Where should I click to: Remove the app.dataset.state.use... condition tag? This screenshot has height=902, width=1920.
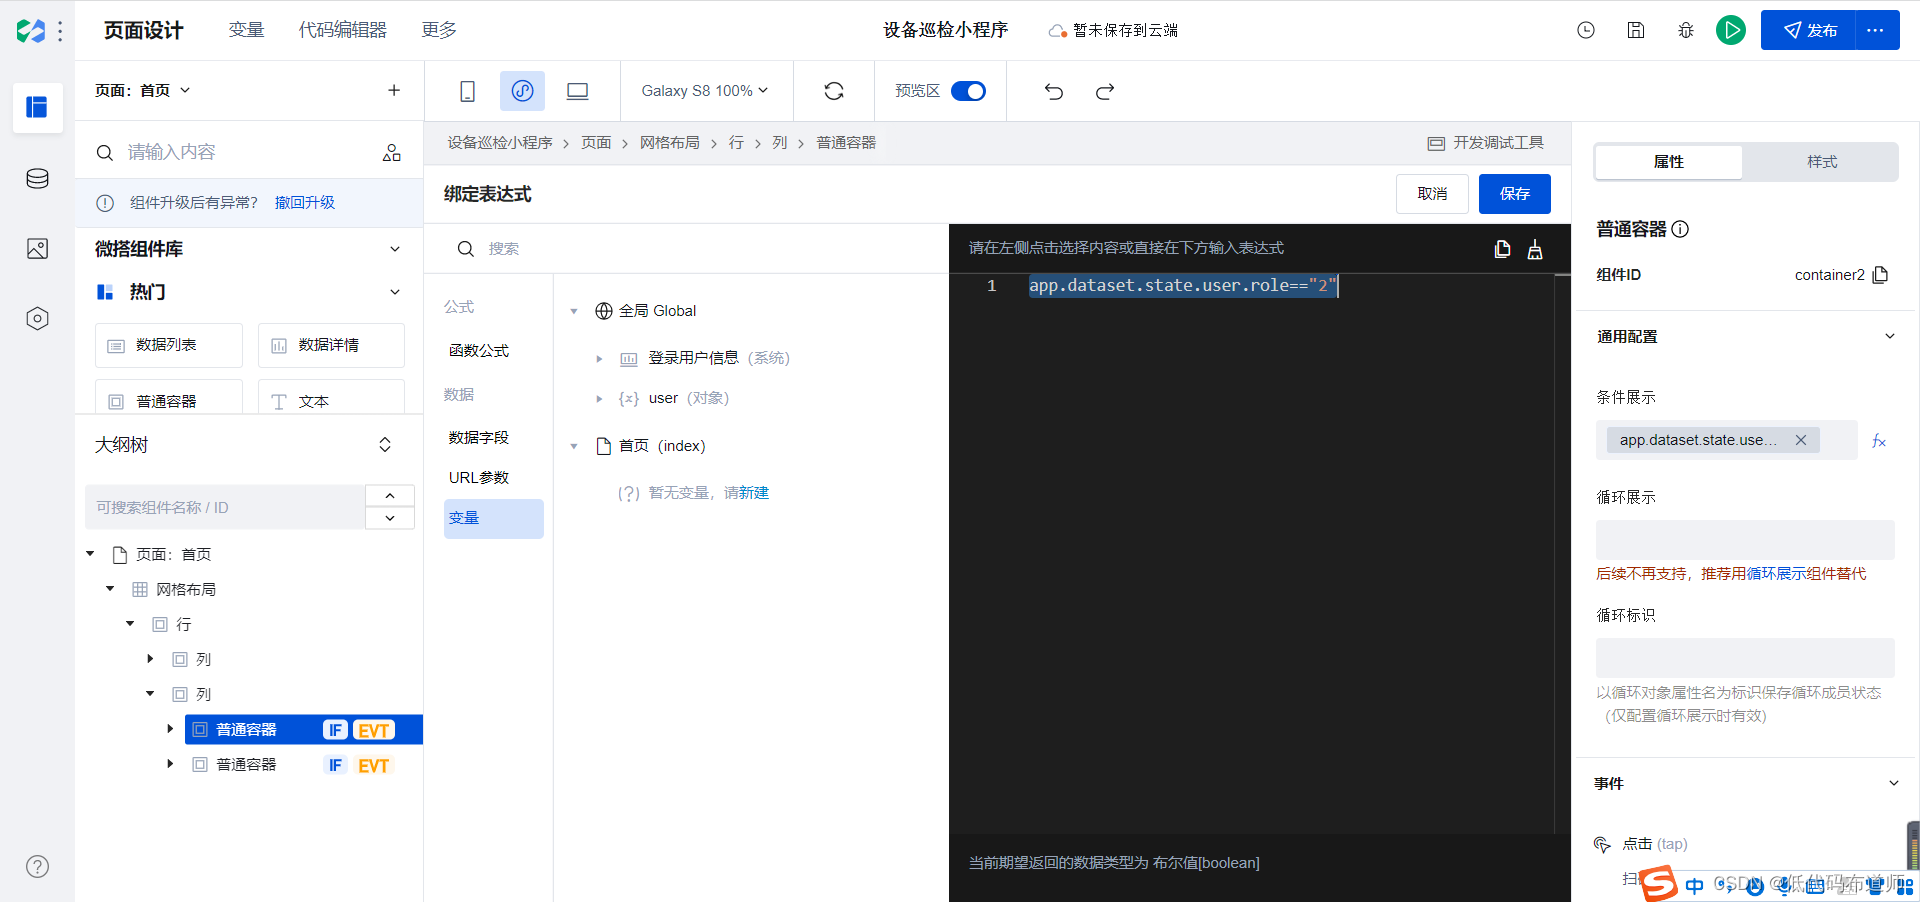pos(1801,440)
